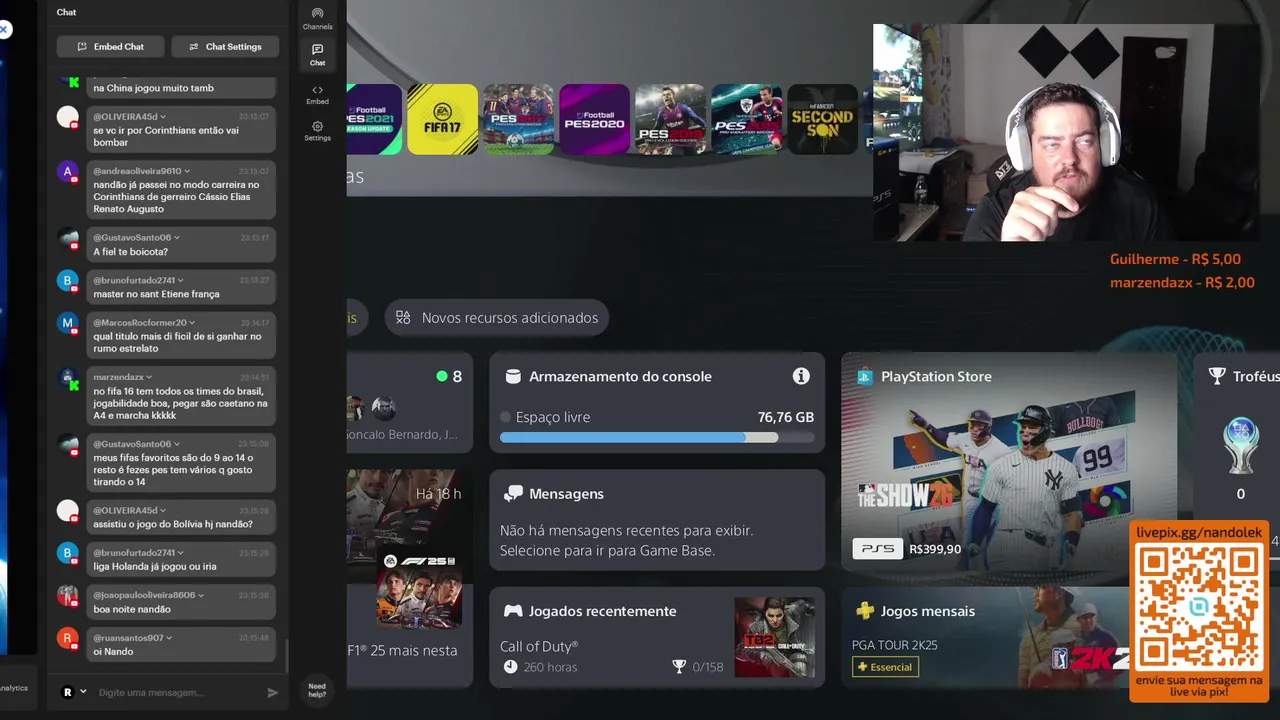
Task: Launch the FIFA 17 game tile
Action: 442,119
